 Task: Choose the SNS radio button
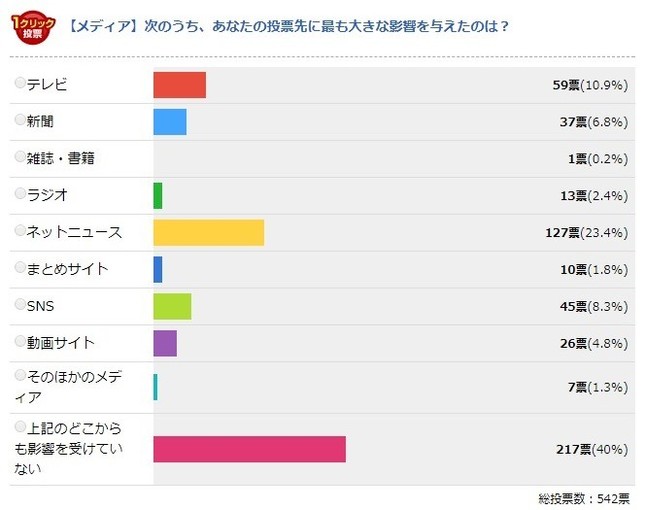pyautogui.click(x=20, y=305)
